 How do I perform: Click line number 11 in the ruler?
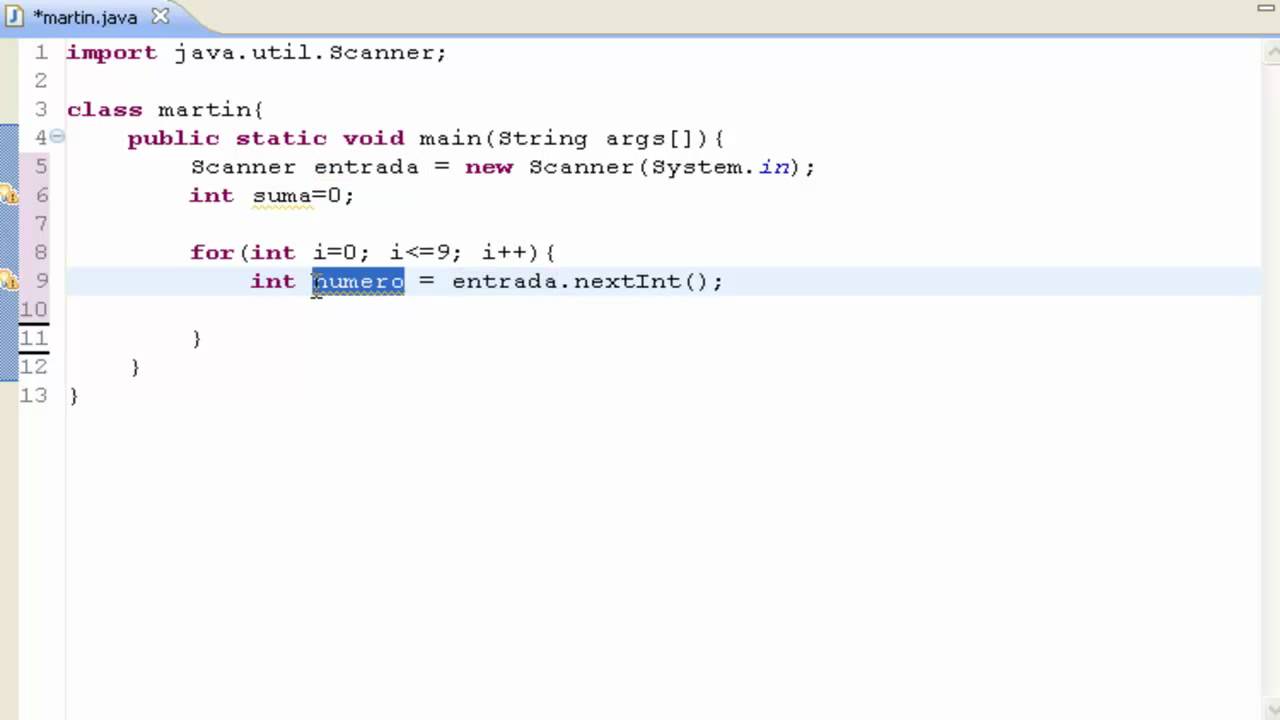pyautogui.click(x=33, y=338)
